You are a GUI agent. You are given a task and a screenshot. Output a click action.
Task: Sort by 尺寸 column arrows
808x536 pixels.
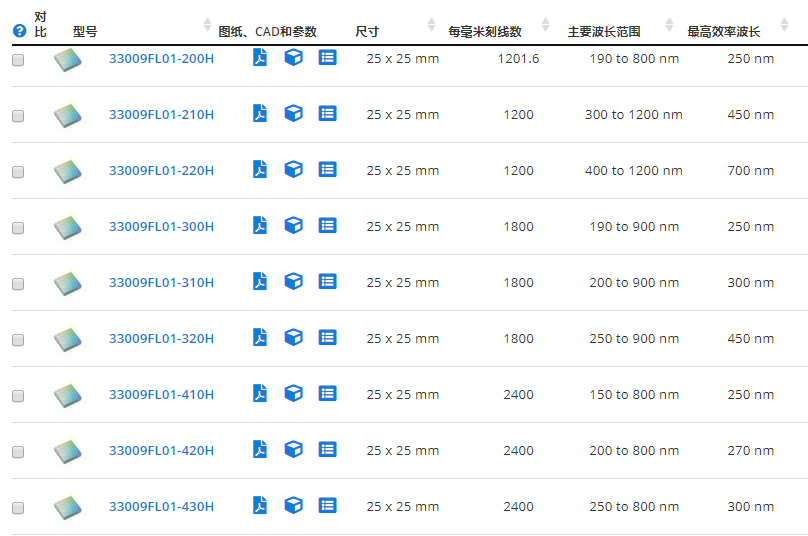[x=431, y=24]
